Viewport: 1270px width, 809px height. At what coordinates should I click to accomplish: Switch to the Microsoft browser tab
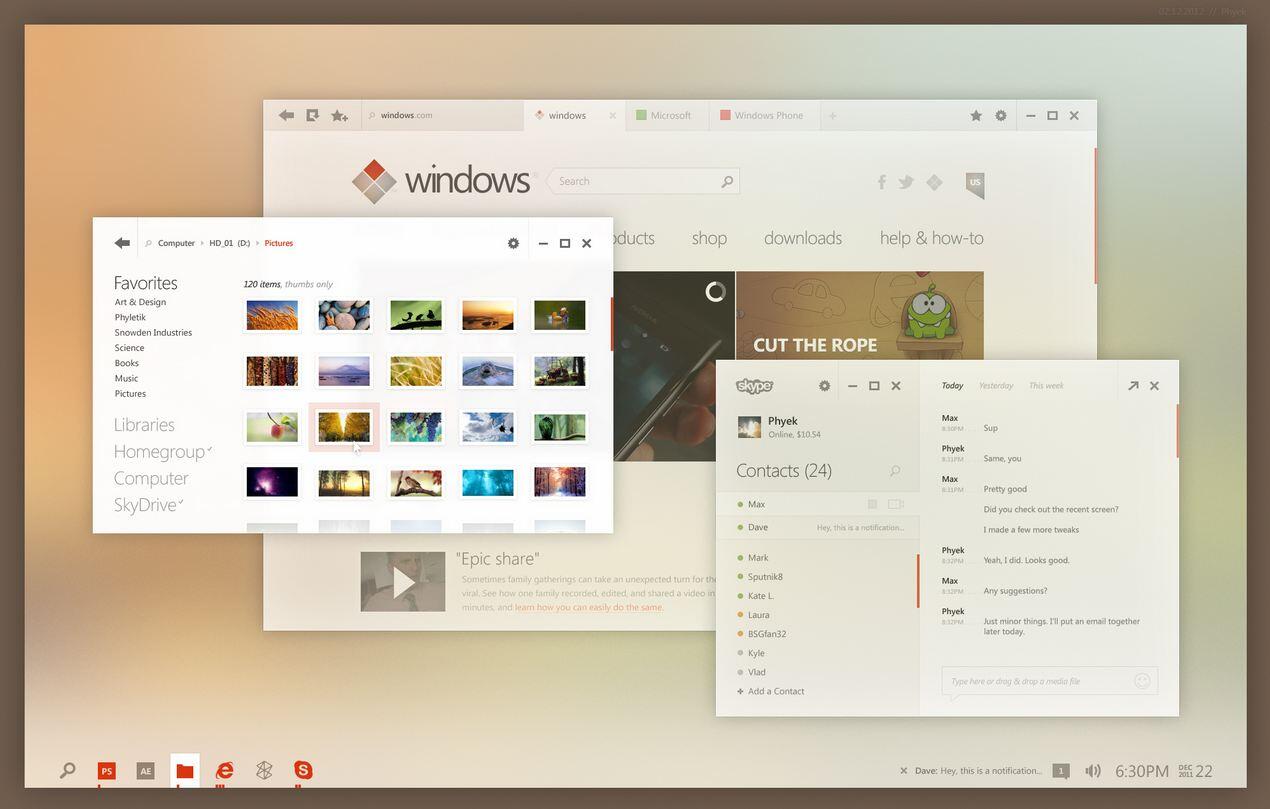(x=665, y=115)
